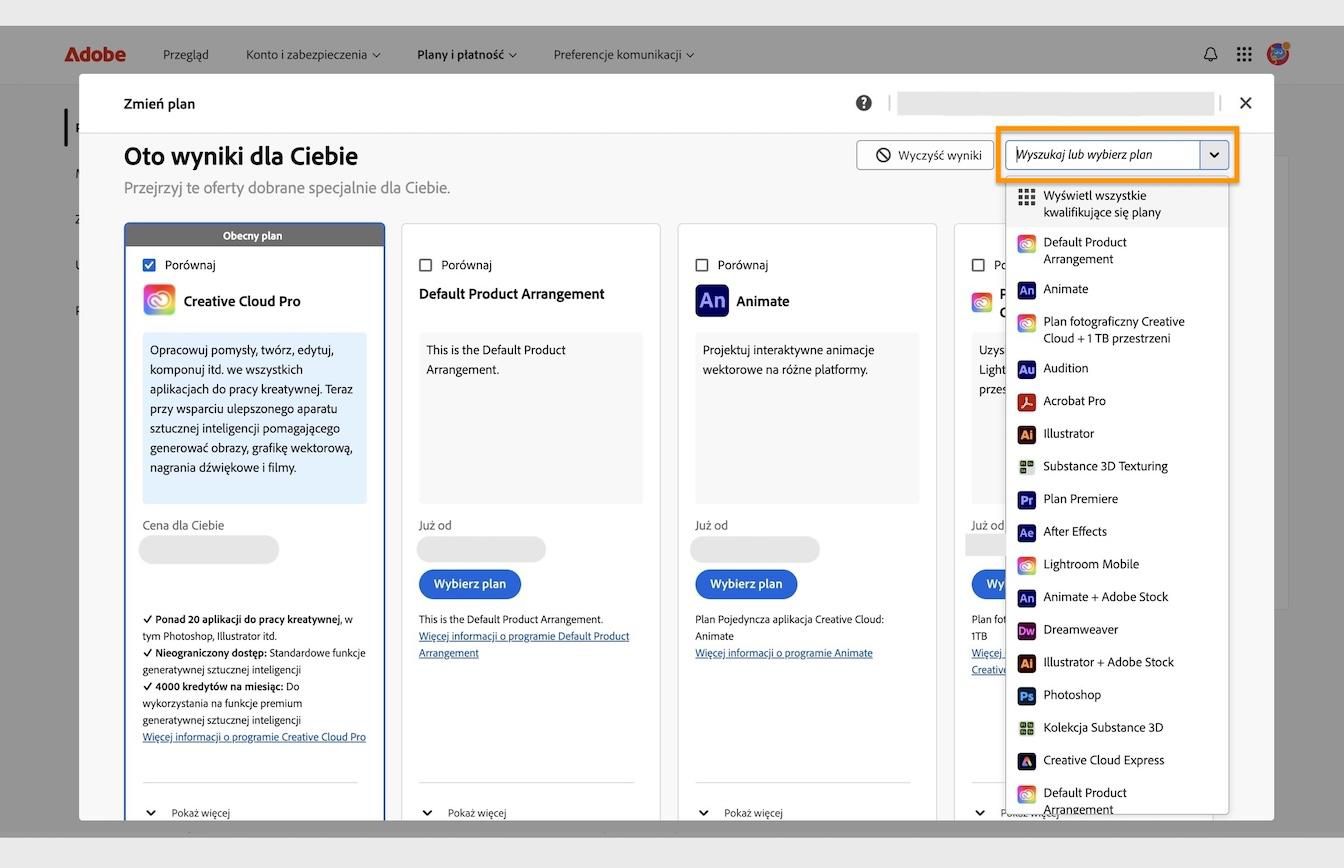The width and height of the screenshot is (1344, 868).
Task: Focus the Wyszukaj lub wybierz plan field
Action: click(x=1103, y=155)
